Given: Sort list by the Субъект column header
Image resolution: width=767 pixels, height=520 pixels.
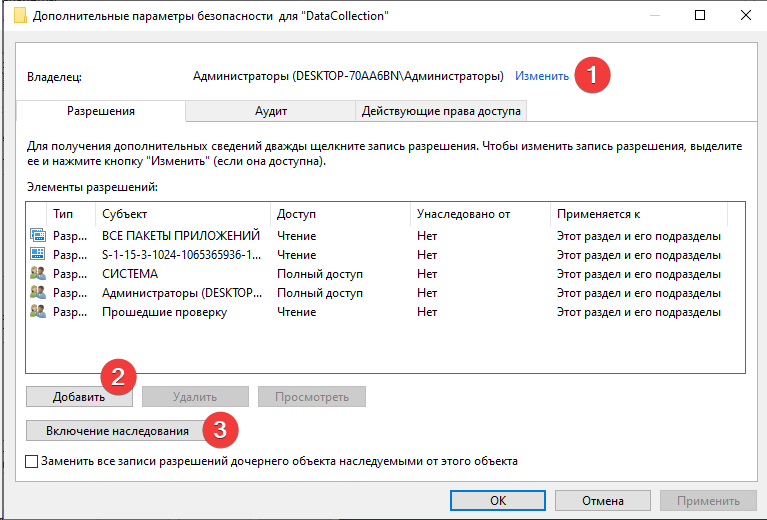Looking at the screenshot, I should [x=182, y=214].
